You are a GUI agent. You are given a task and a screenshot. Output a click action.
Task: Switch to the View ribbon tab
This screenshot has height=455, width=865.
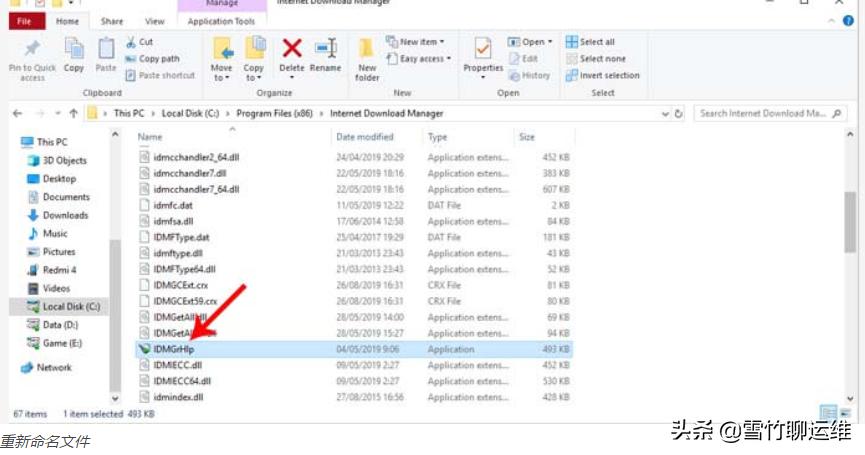coord(154,21)
